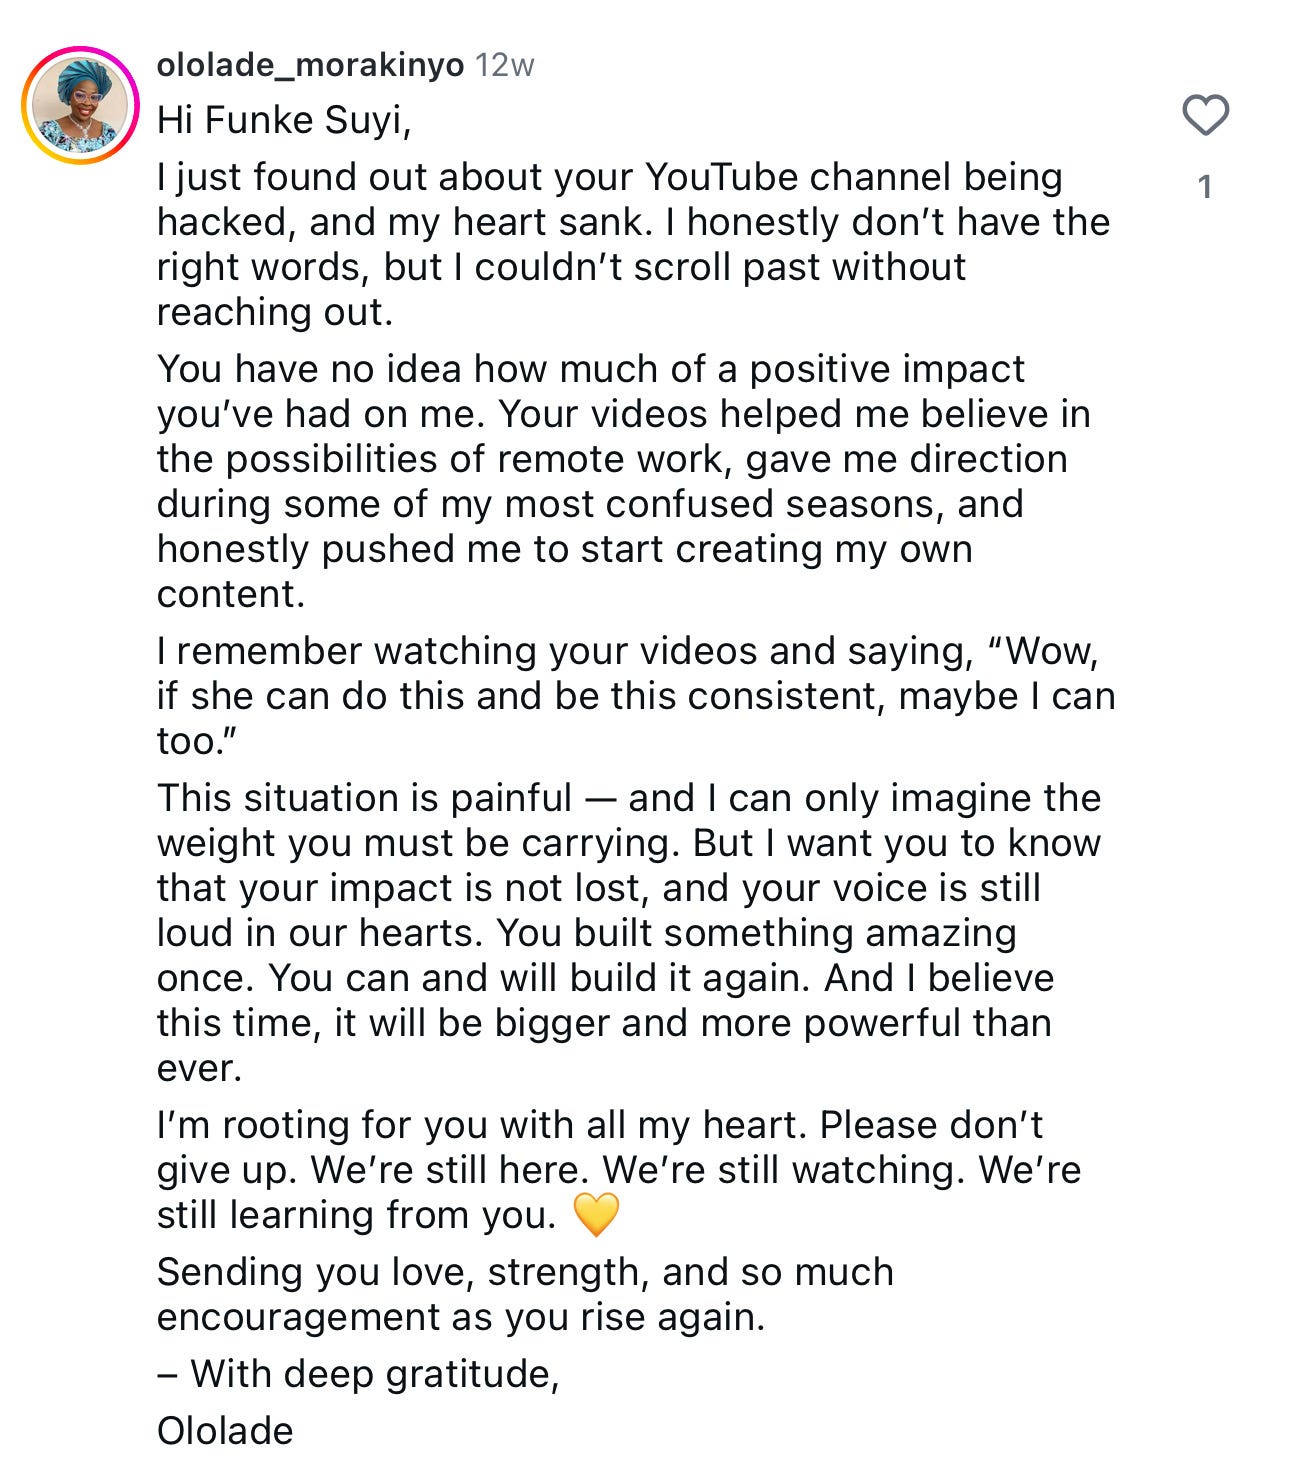Open the ololade_morakinyo username link
The image size is (1290, 1478).
[x=310, y=65]
